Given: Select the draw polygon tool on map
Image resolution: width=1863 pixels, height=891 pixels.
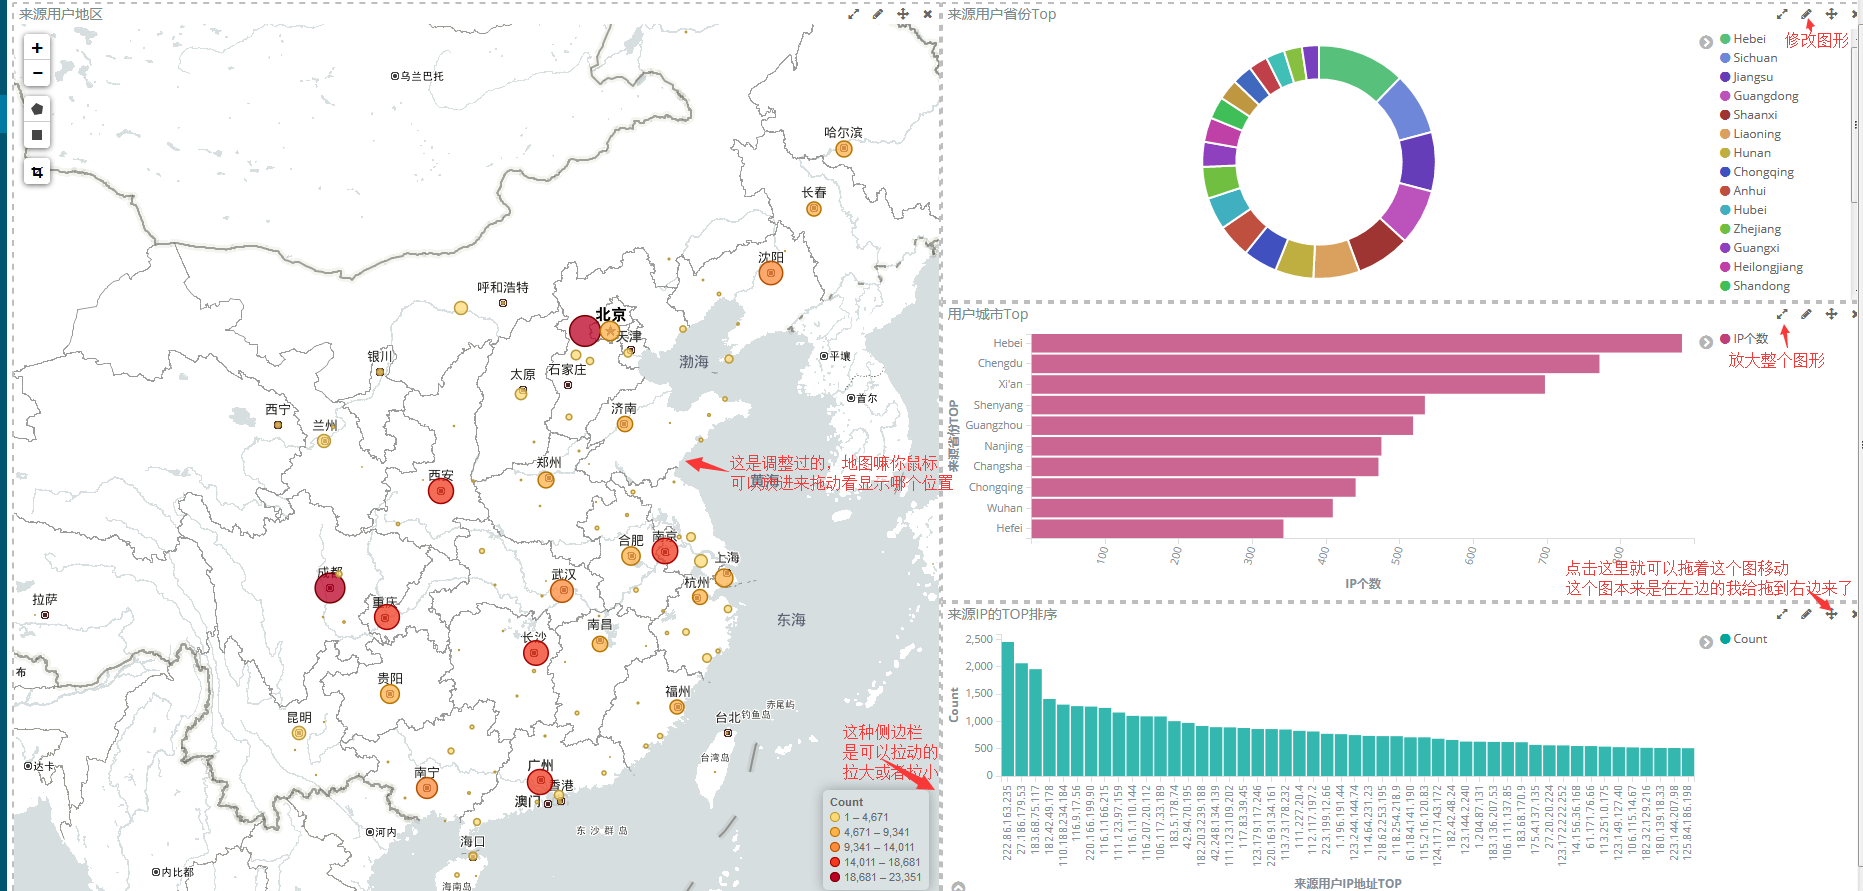Looking at the screenshot, I should [x=37, y=109].
